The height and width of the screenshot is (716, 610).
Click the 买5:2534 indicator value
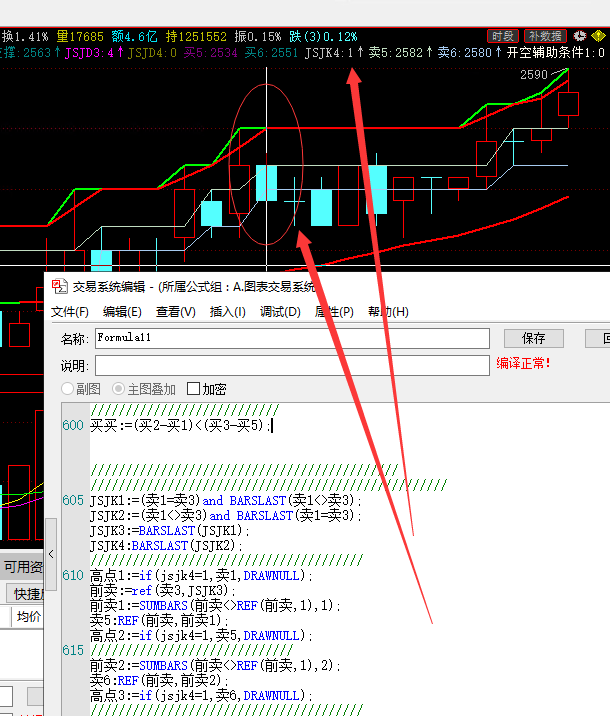tap(210, 53)
